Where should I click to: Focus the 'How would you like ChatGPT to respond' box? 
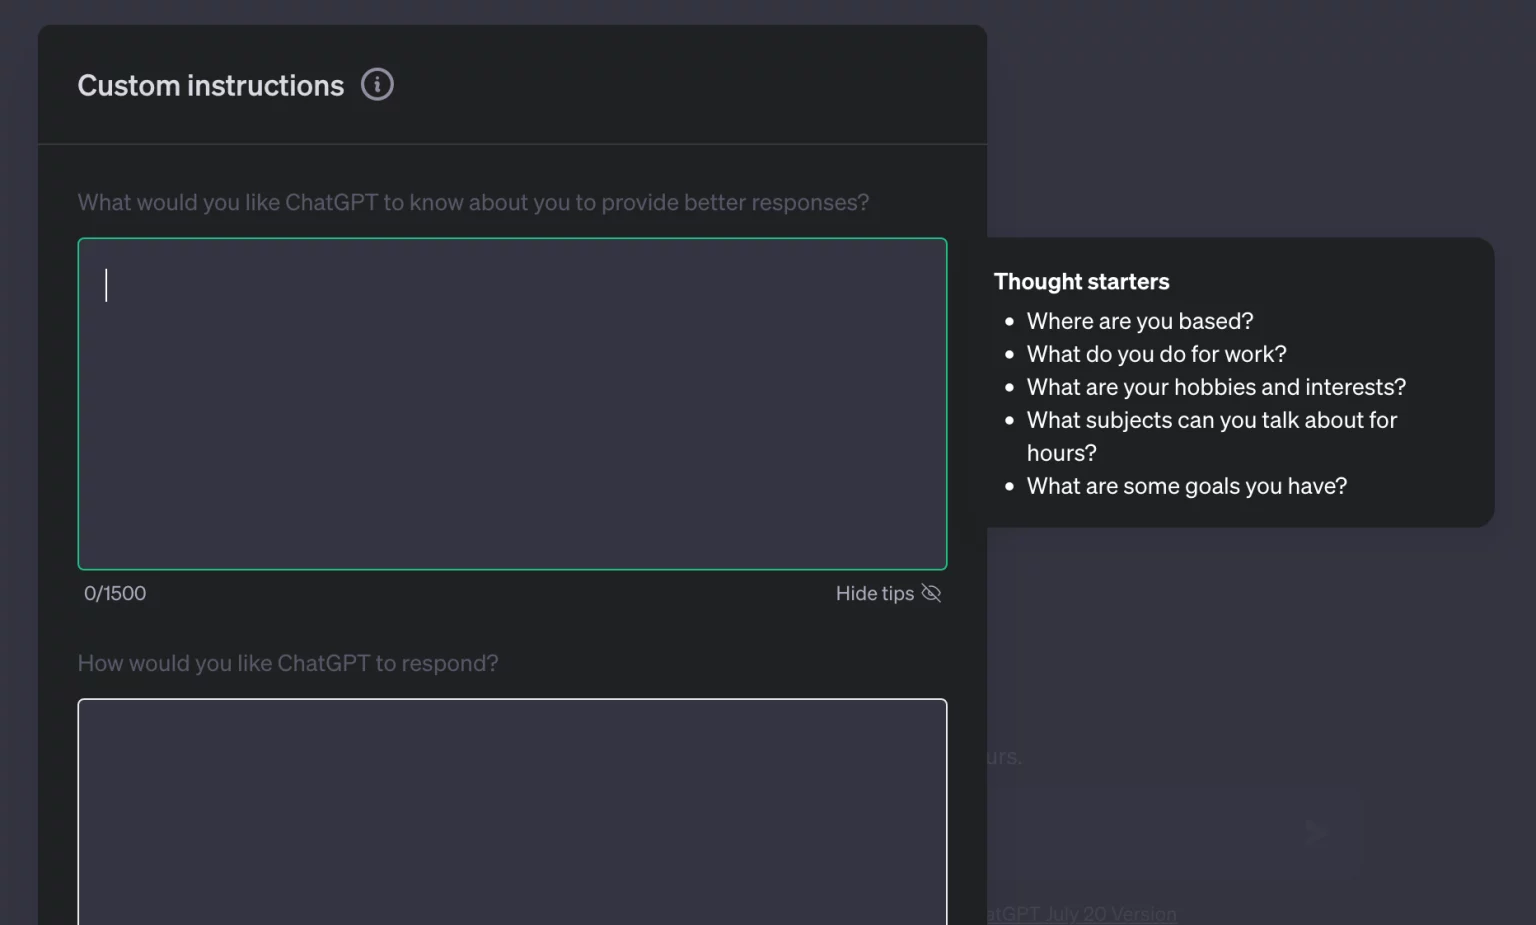point(512,812)
